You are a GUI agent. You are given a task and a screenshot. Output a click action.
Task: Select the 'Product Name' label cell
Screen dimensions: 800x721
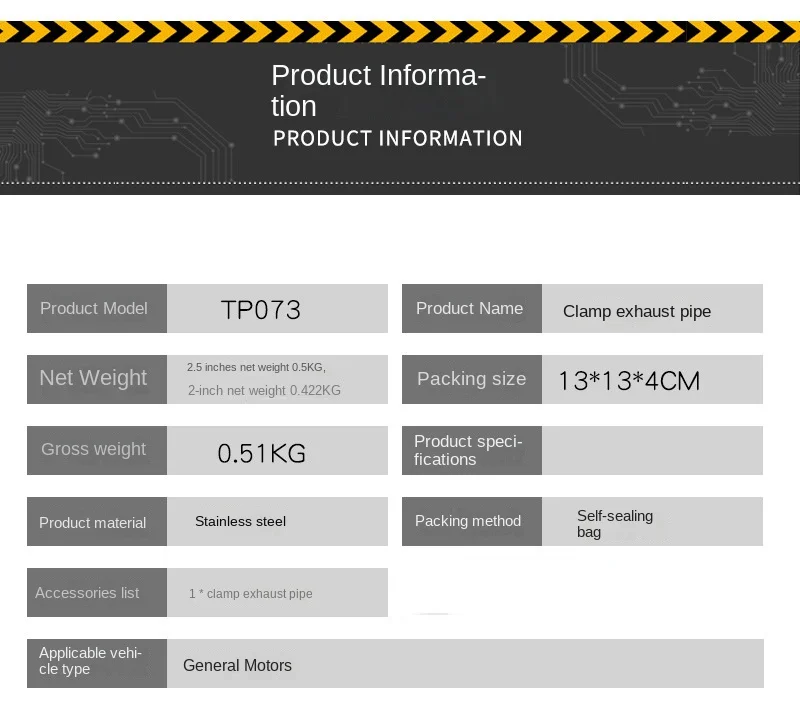point(472,308)
